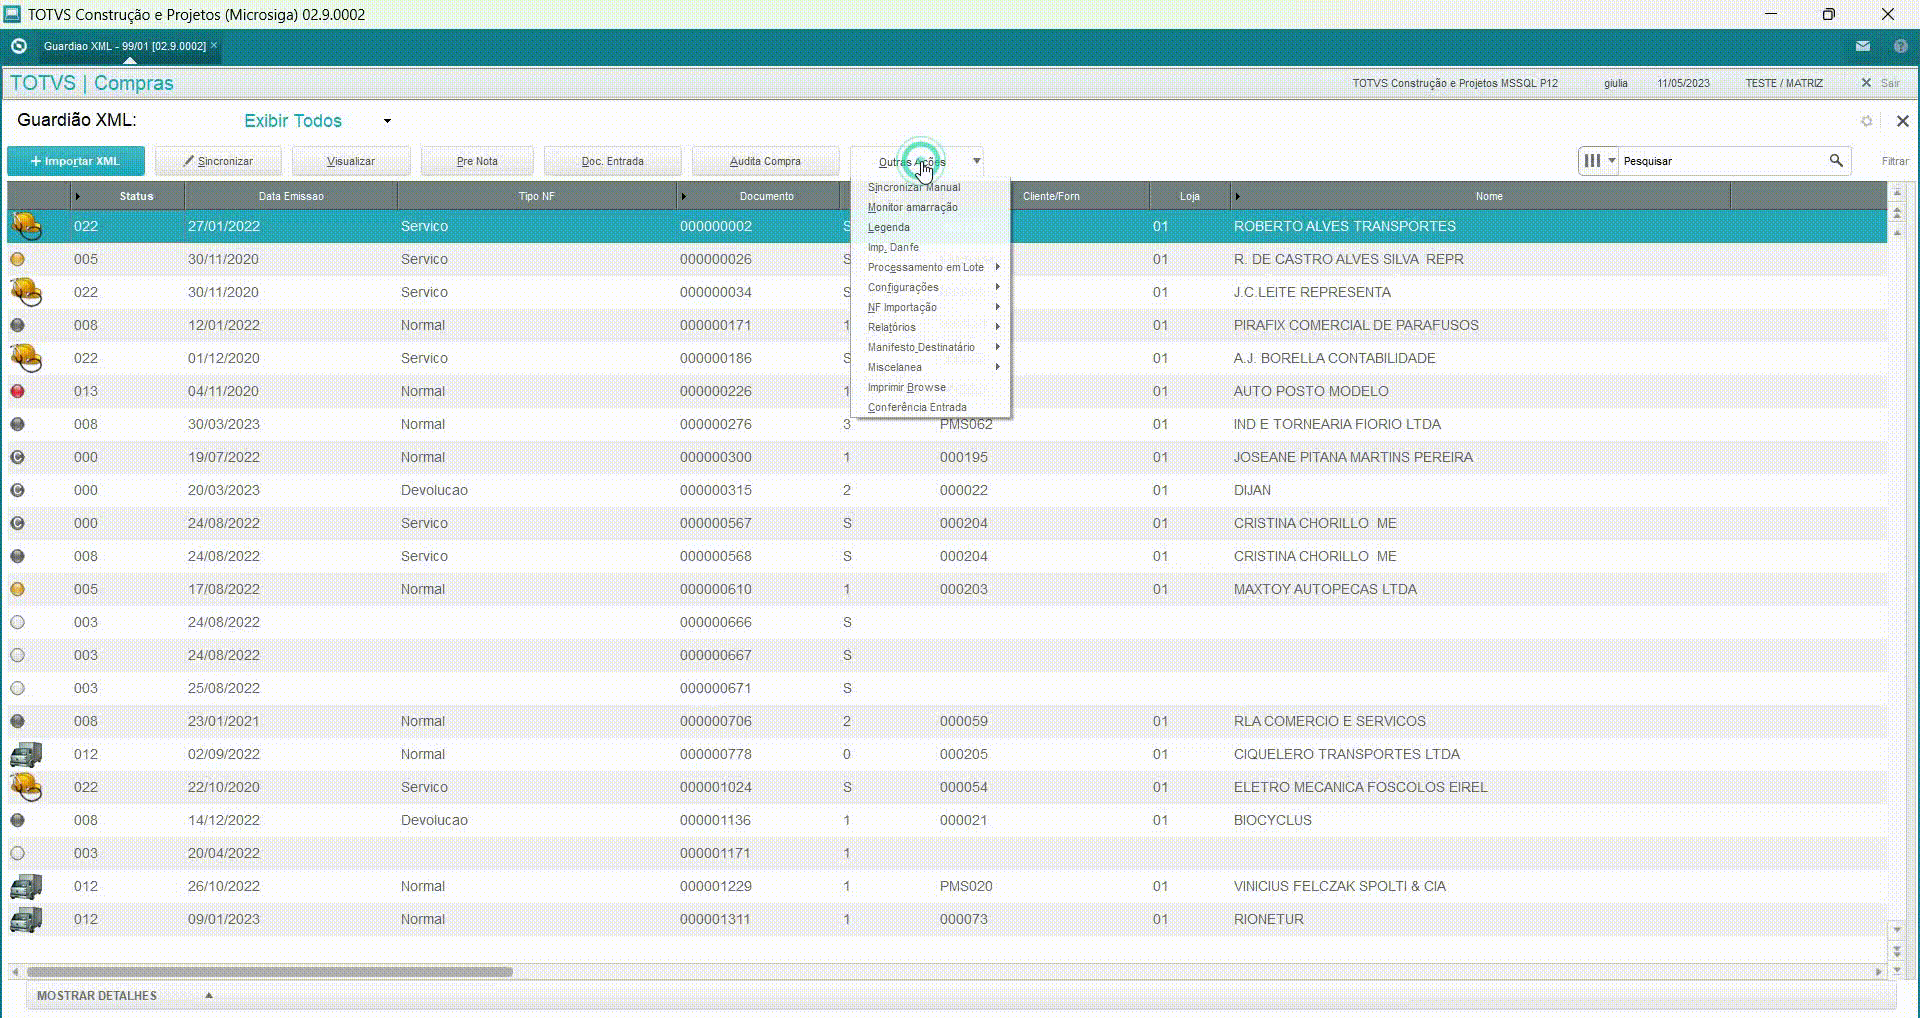The image size is (1920, 1018).
Task: Click the empty status circle for document 000001171
Action: [17, 853]
